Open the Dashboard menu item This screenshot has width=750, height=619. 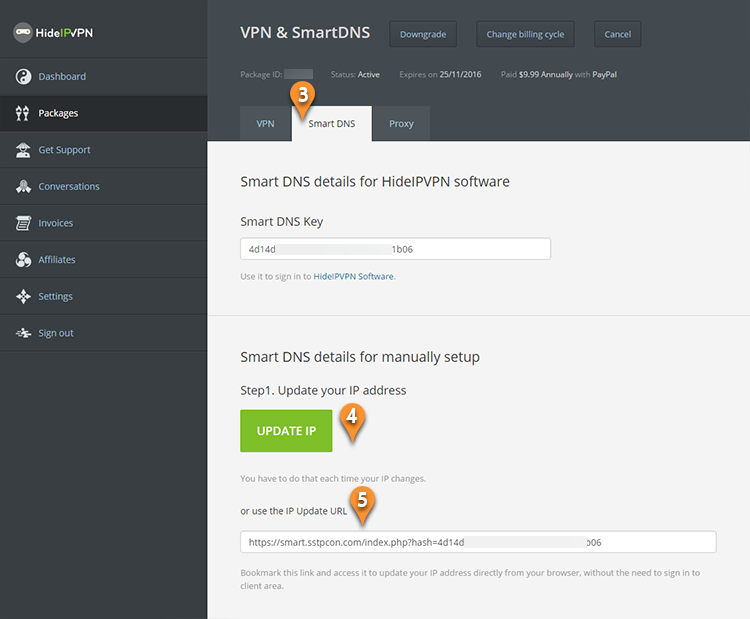tap(103, 77)
